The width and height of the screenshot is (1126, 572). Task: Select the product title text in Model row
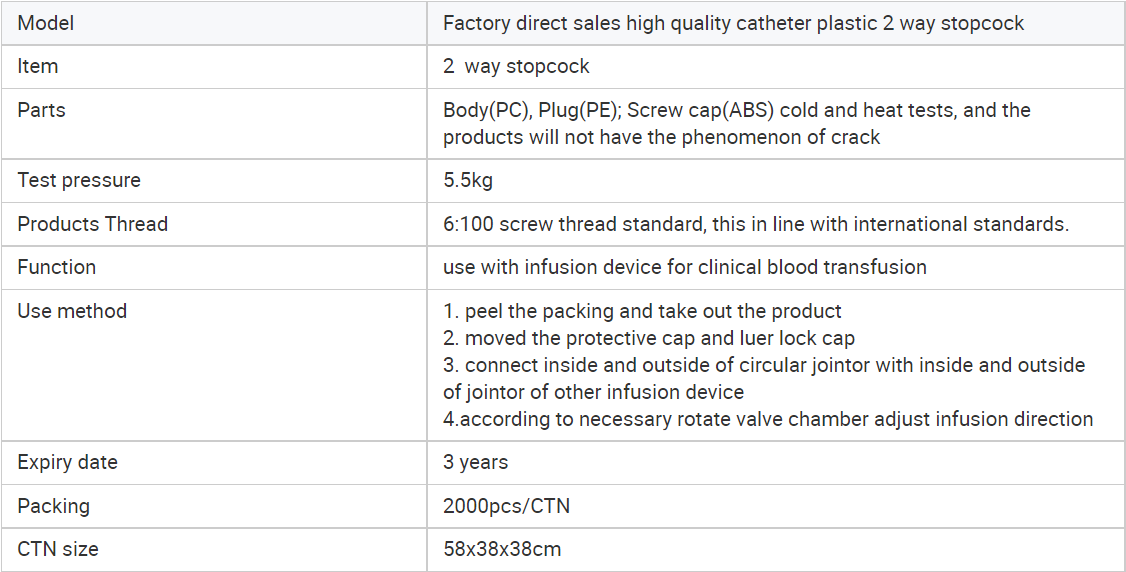[733, 23]
